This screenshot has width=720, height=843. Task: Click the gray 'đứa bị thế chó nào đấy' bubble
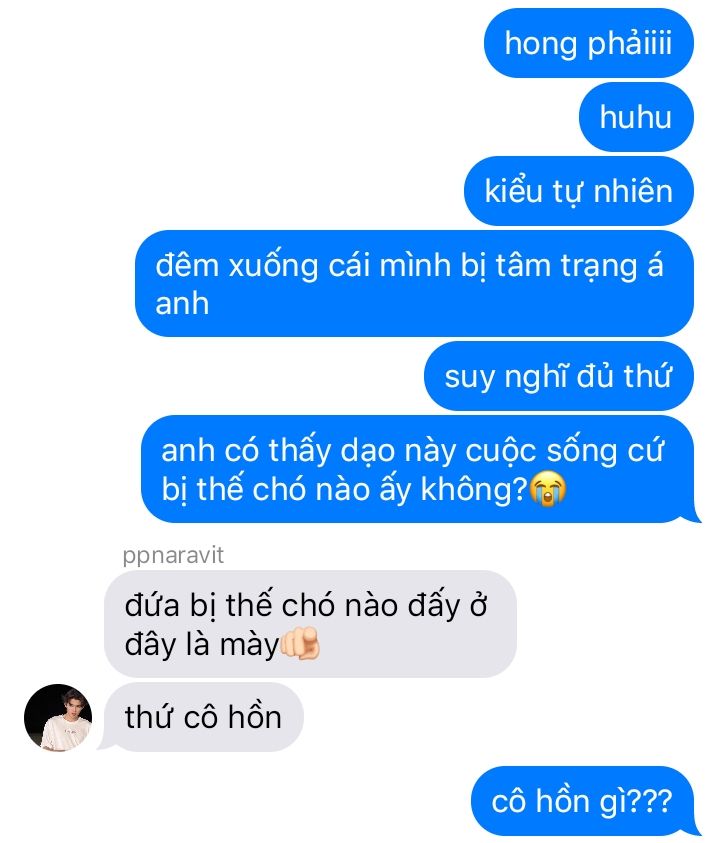[310, 624]
